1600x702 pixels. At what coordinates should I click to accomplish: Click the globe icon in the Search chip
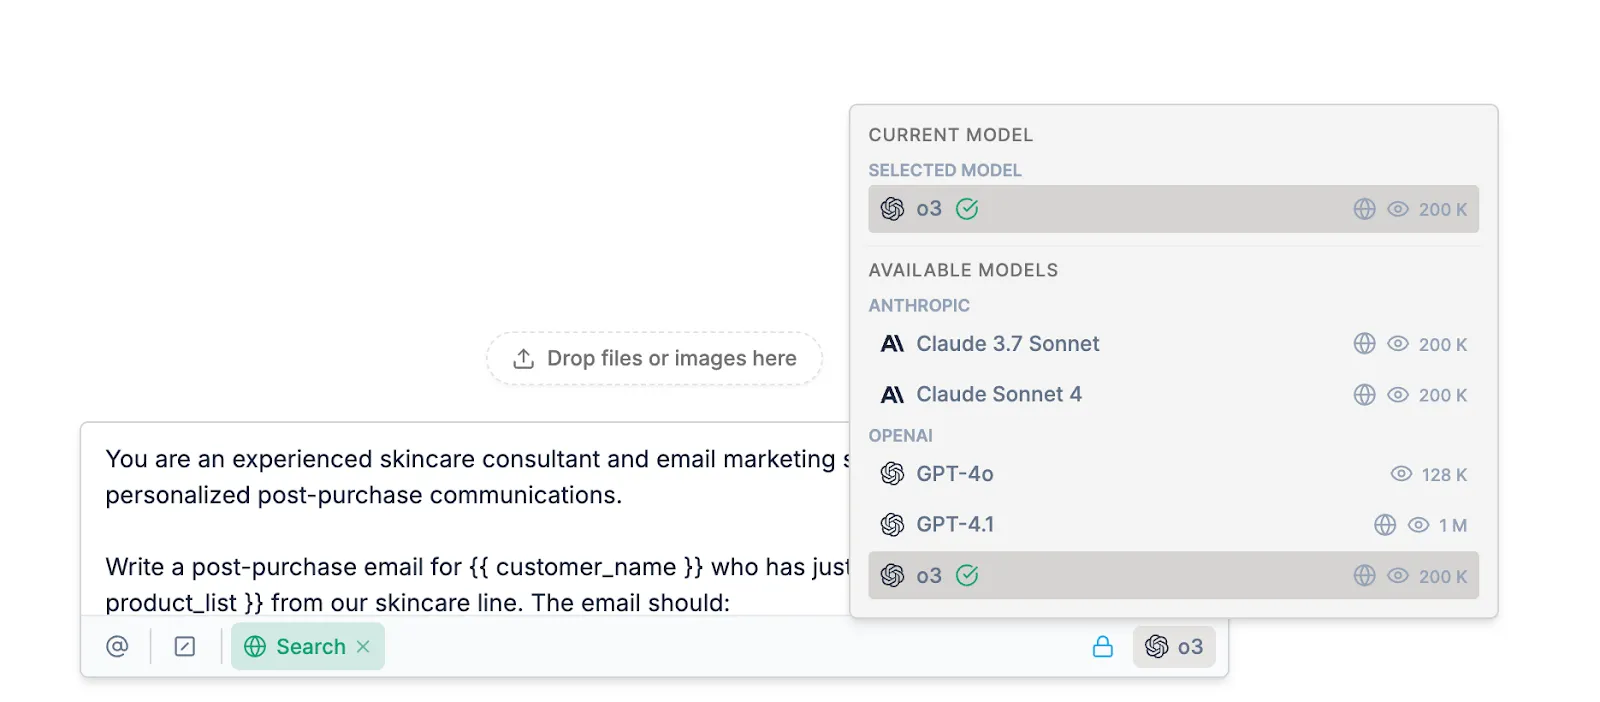[255, 646]
